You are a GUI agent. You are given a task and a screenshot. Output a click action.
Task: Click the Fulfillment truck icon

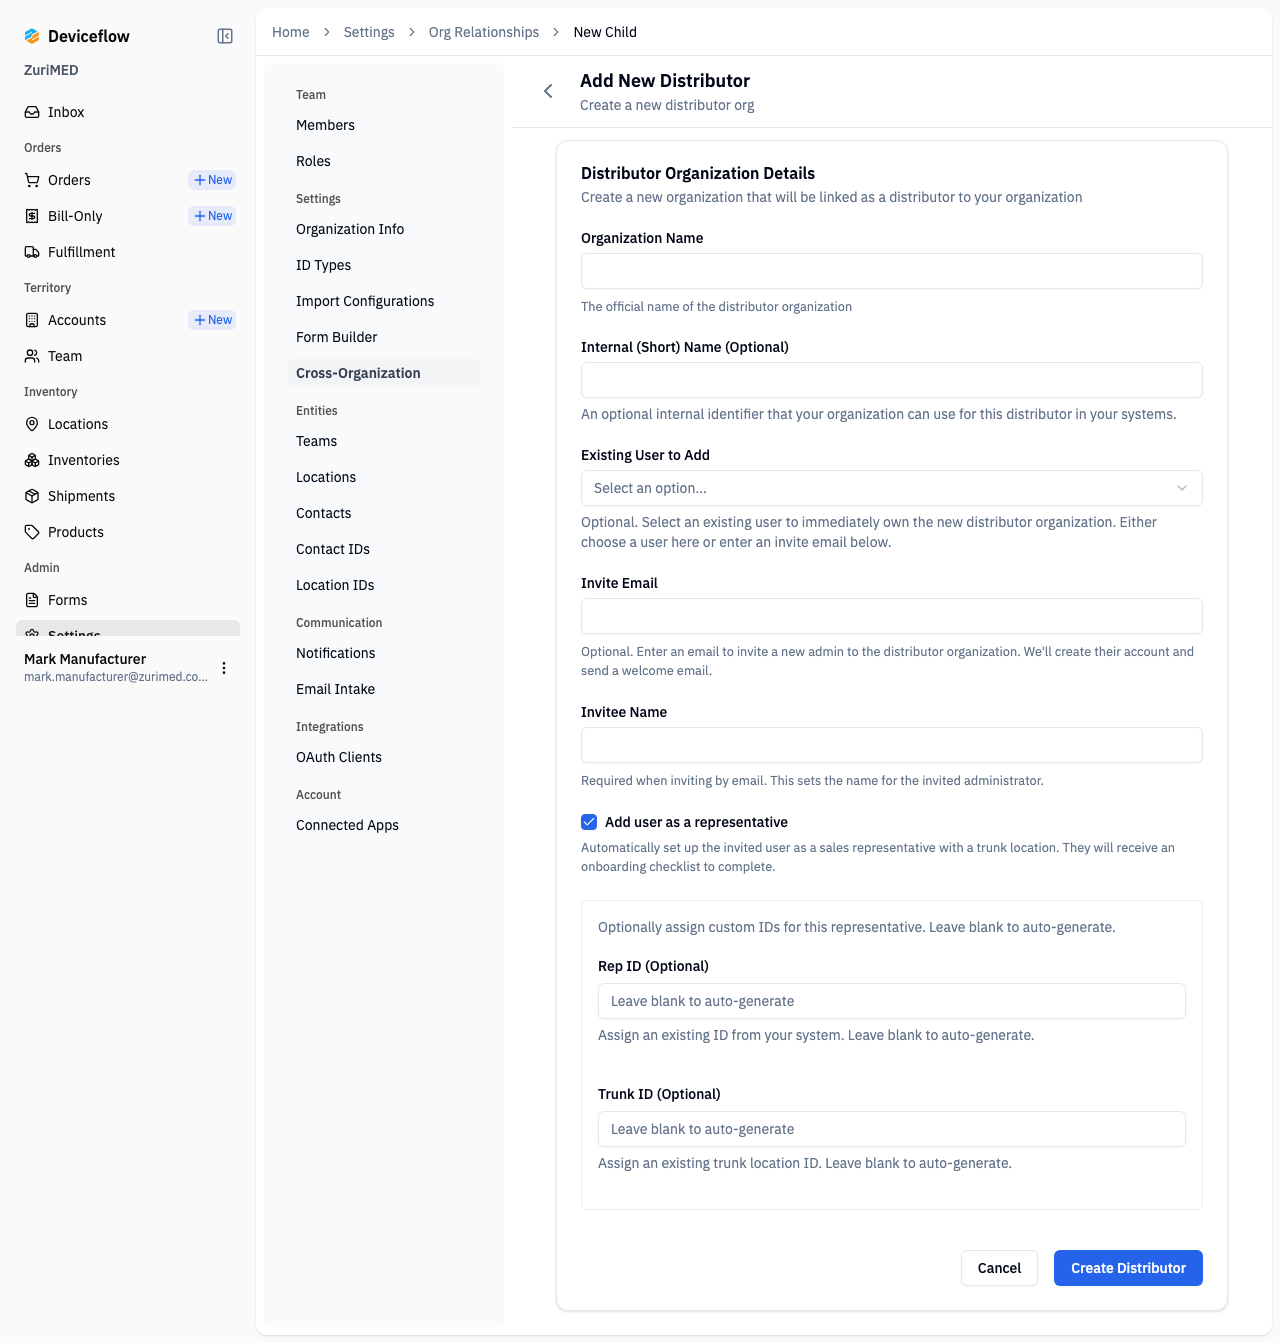click(32, 252)
